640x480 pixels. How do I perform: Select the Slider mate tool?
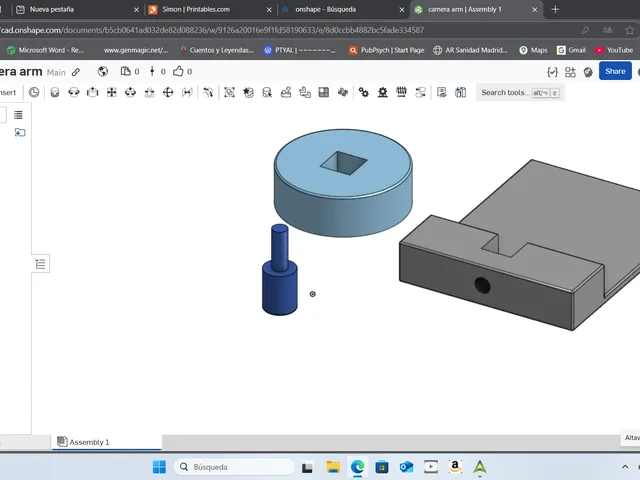(93, 93)
